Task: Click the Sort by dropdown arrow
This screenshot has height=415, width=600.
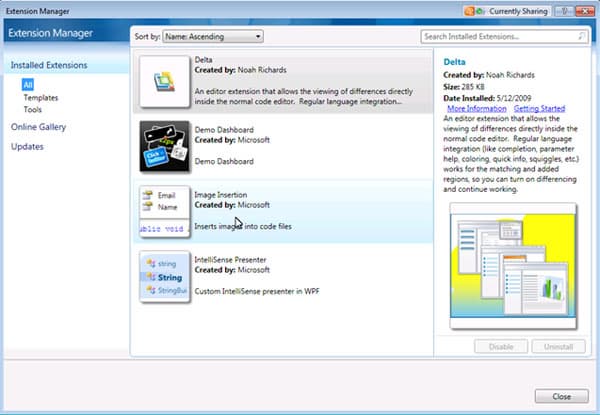Action: 258,37
